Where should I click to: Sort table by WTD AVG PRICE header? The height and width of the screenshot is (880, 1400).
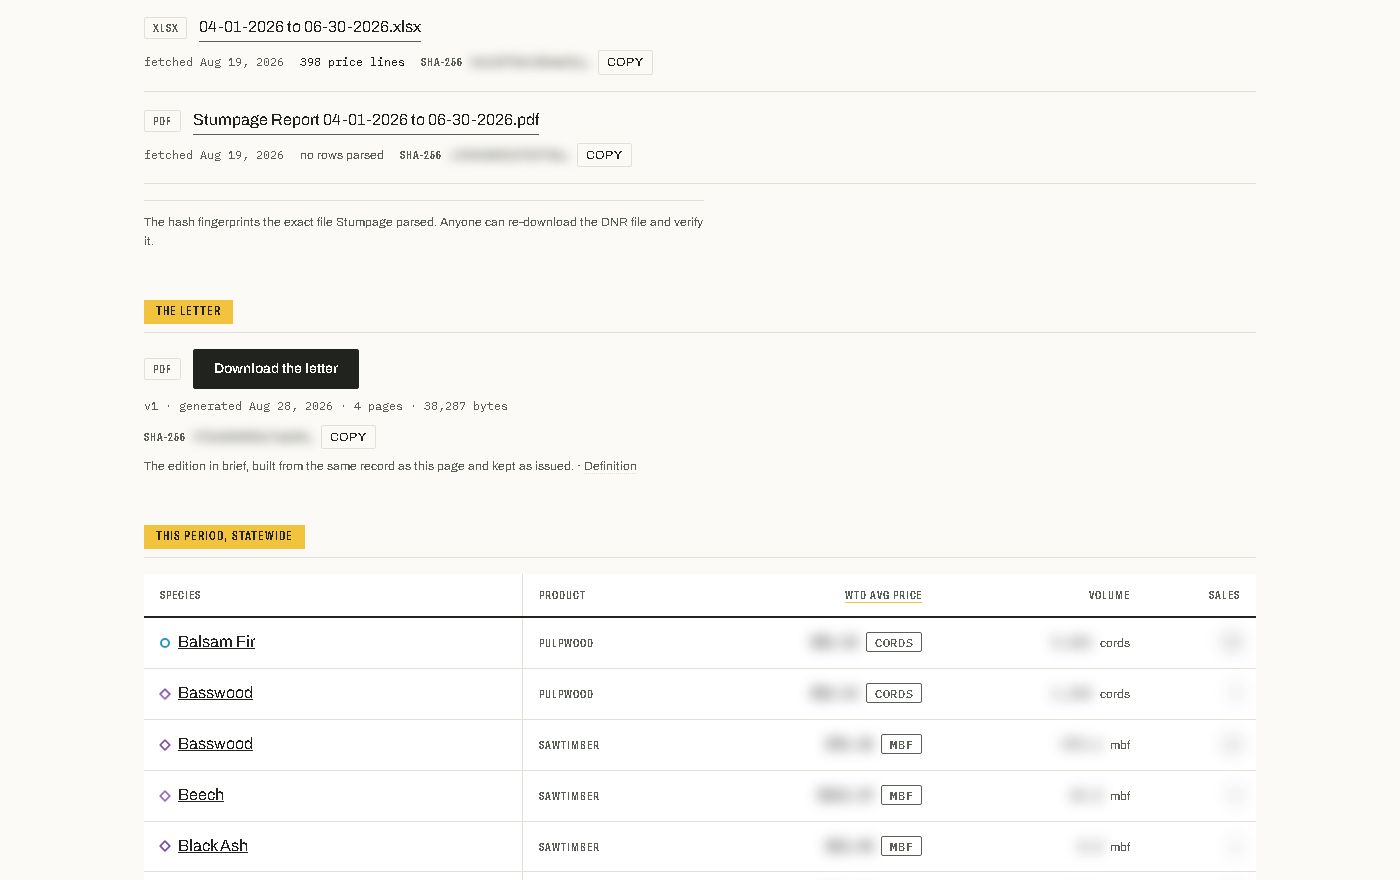pos(883,595)
